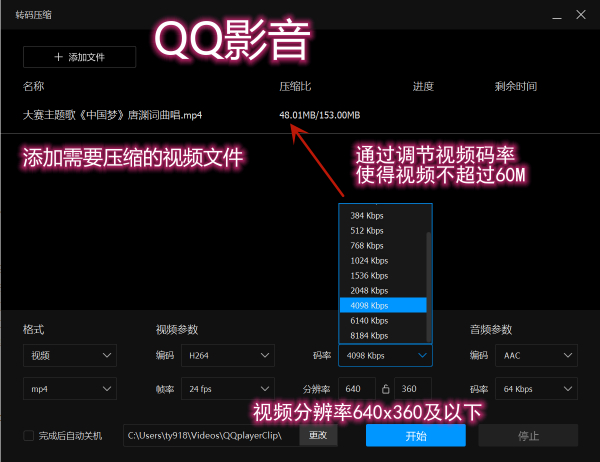Click the 进度 column header
The image size is (600, 462).
click(x=423, y=86)
